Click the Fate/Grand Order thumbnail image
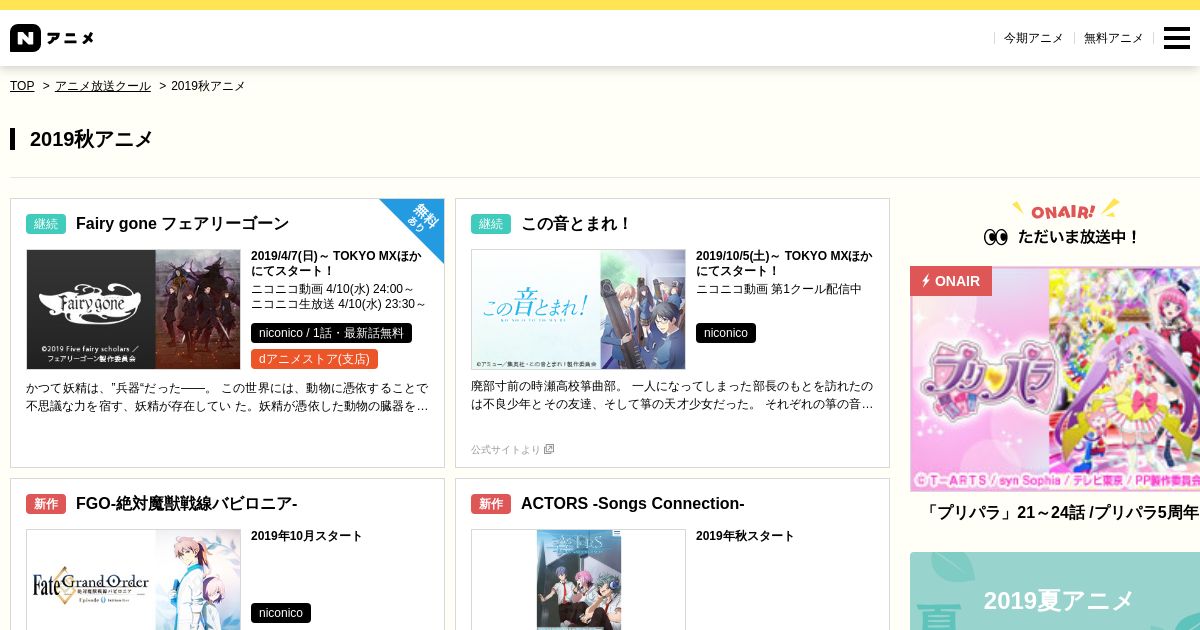This screenshot has width=1200, height=630. [x=133, y=579]
